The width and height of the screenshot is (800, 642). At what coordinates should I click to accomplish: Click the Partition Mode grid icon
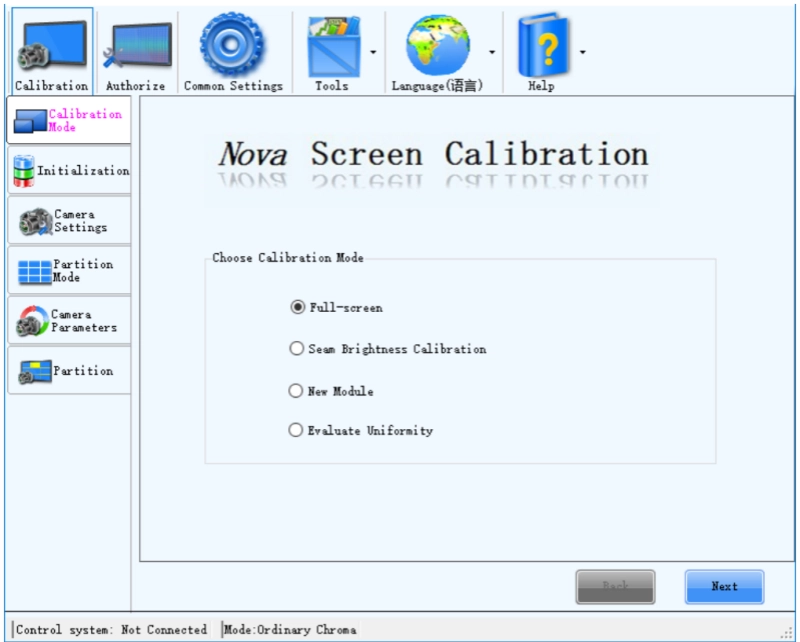[35, 271]
